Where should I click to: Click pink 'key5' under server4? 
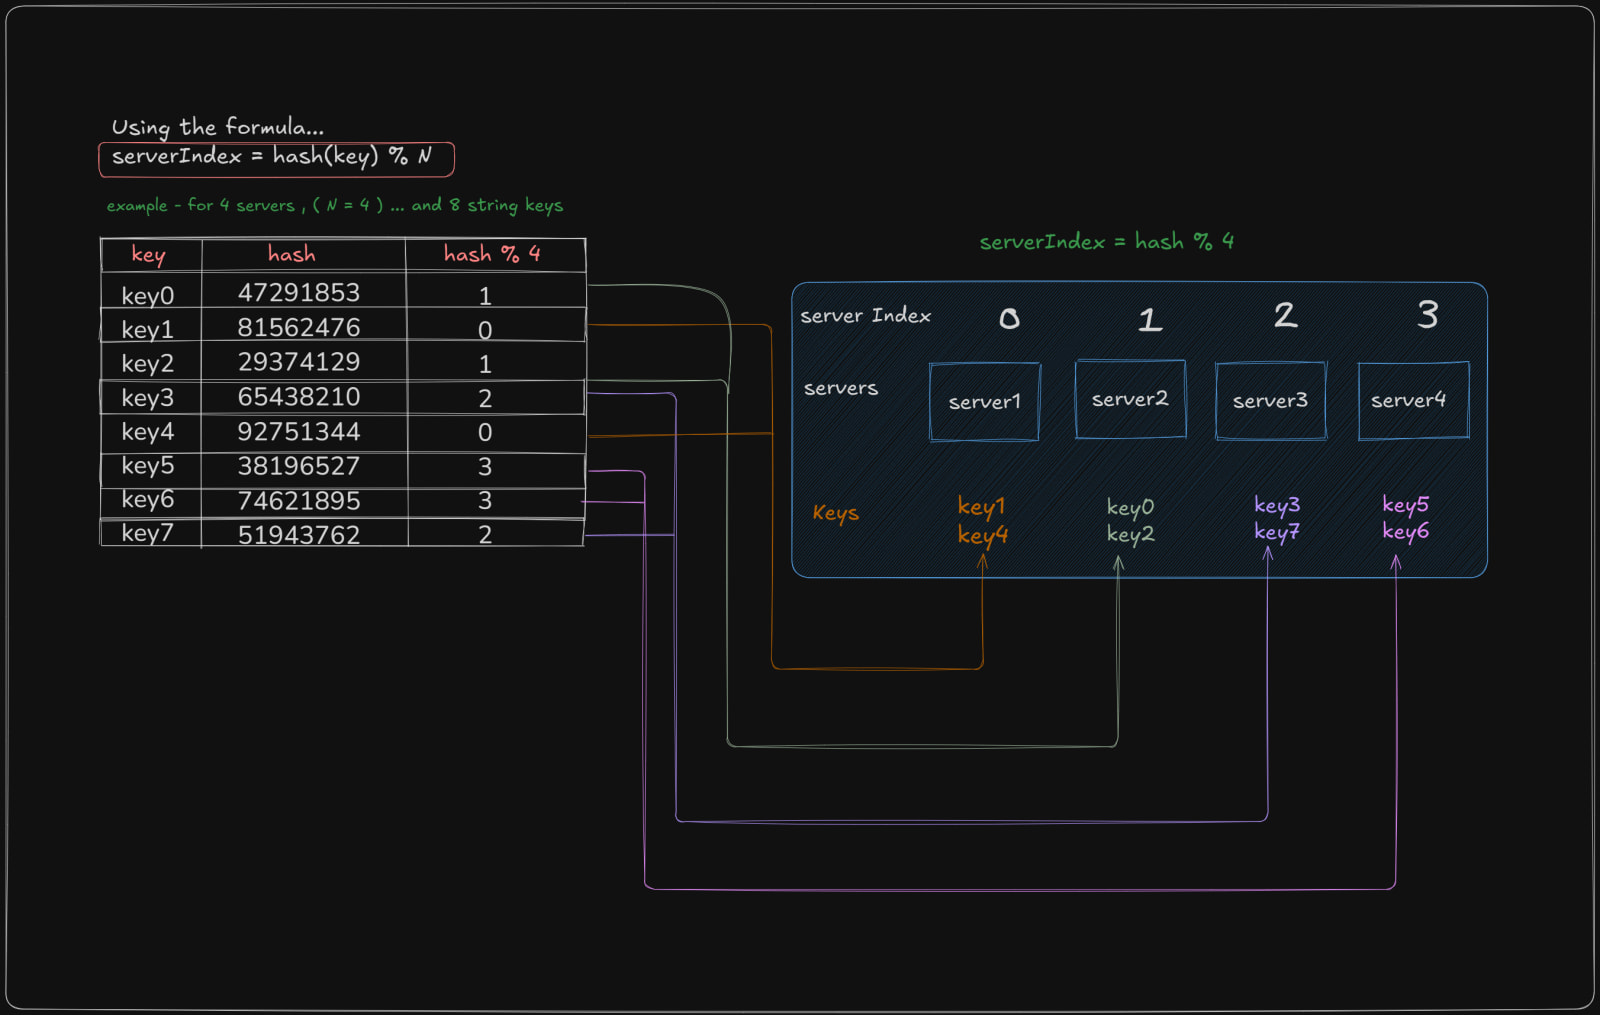[1406, 504]
